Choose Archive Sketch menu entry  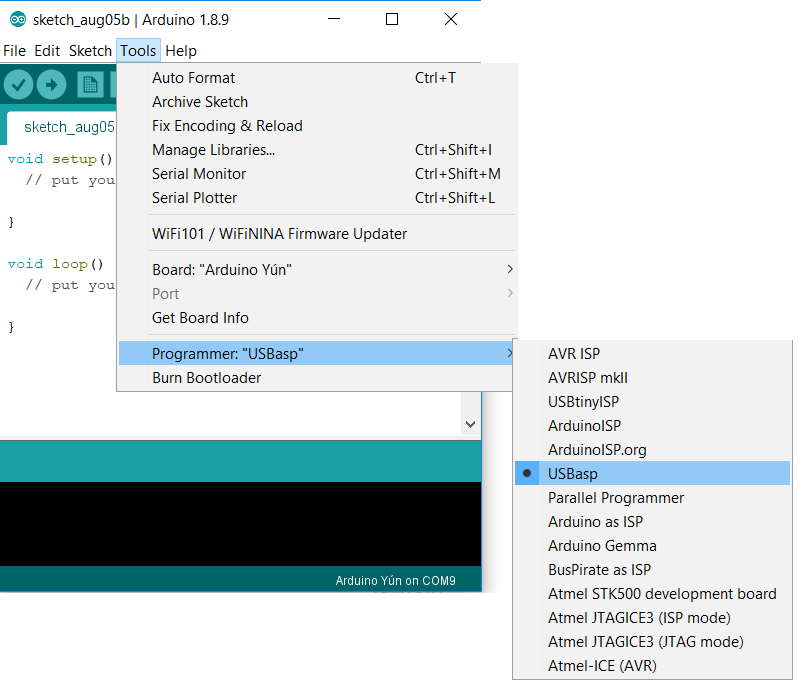pos(316,102)
